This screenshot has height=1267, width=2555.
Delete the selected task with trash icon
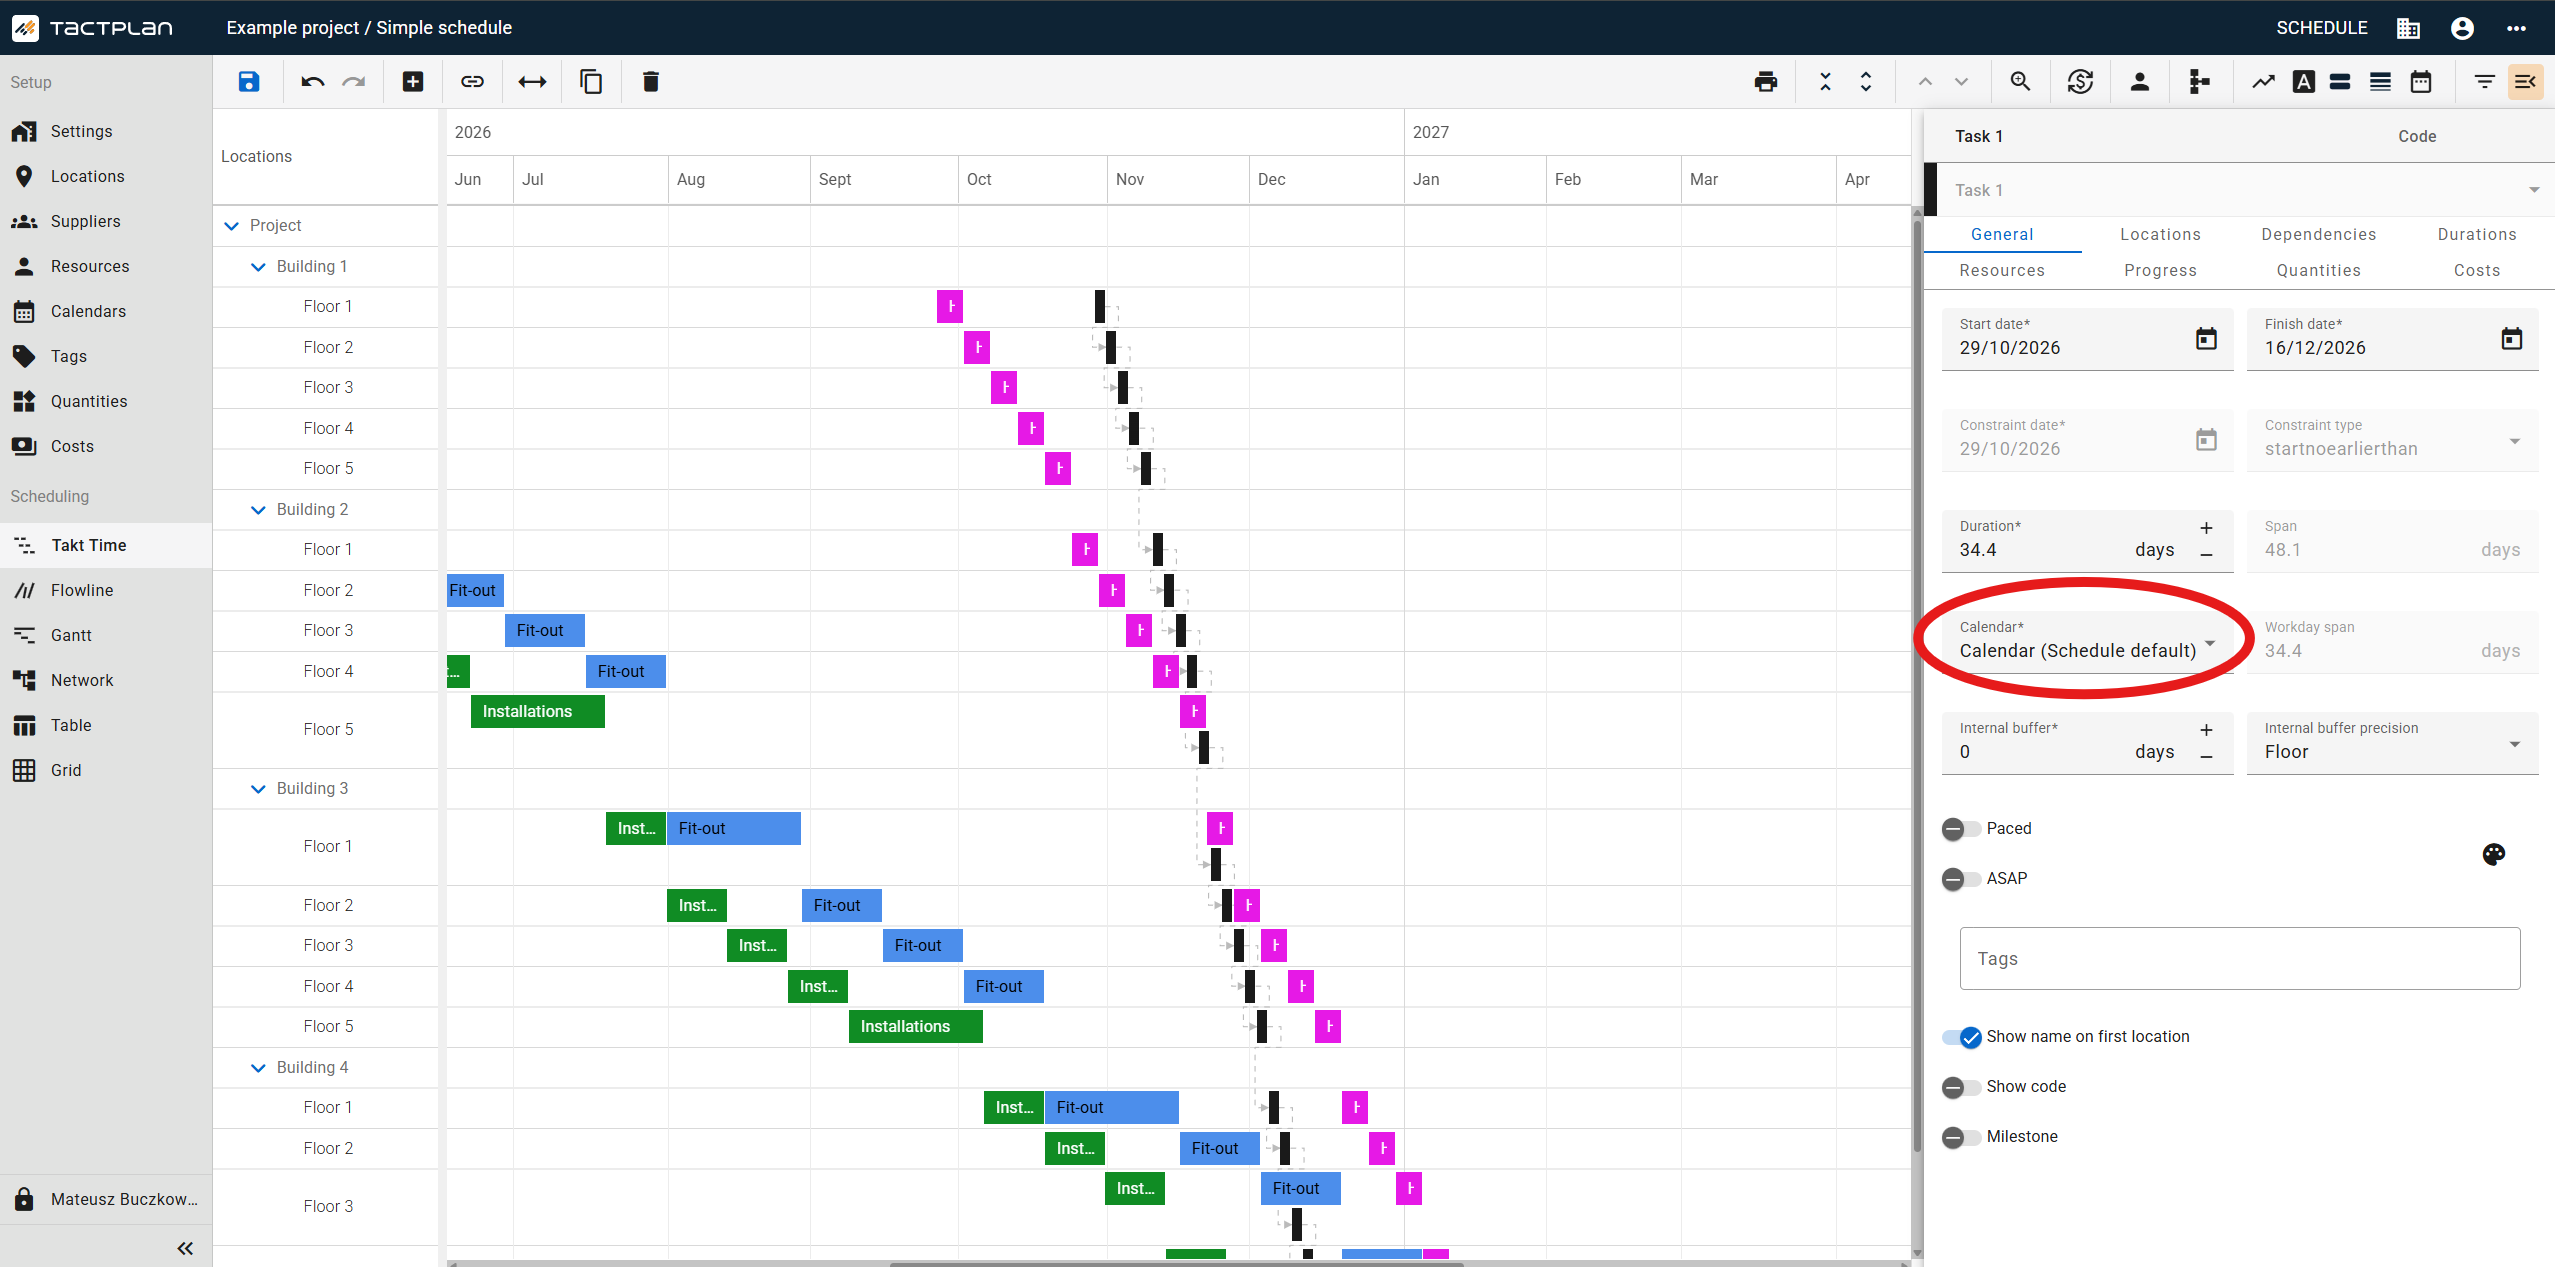click(651, 82)
